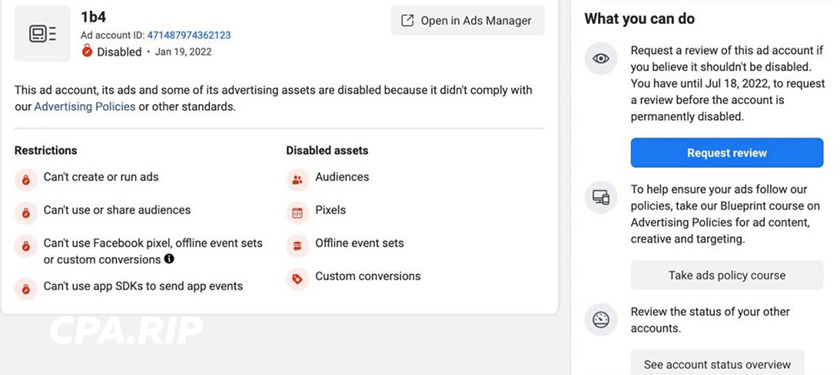Click the Pixels label
Image resolution: width=840 pixels, height=375 pixels.
tap(331, 210)
